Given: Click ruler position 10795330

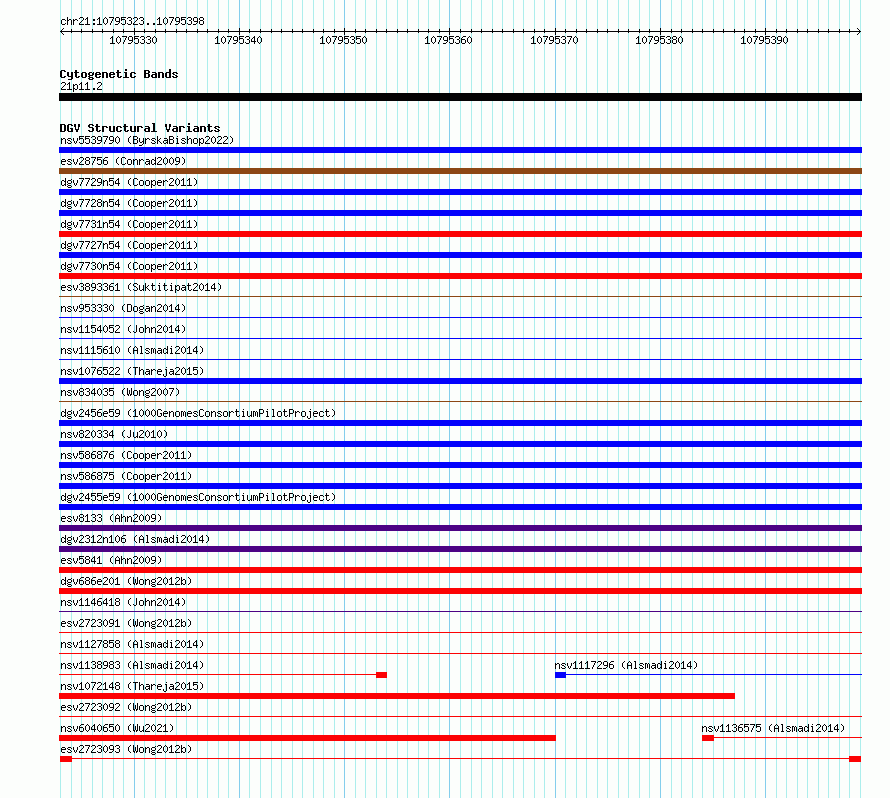Looking at the screenshot, I should tap(133, 40).
